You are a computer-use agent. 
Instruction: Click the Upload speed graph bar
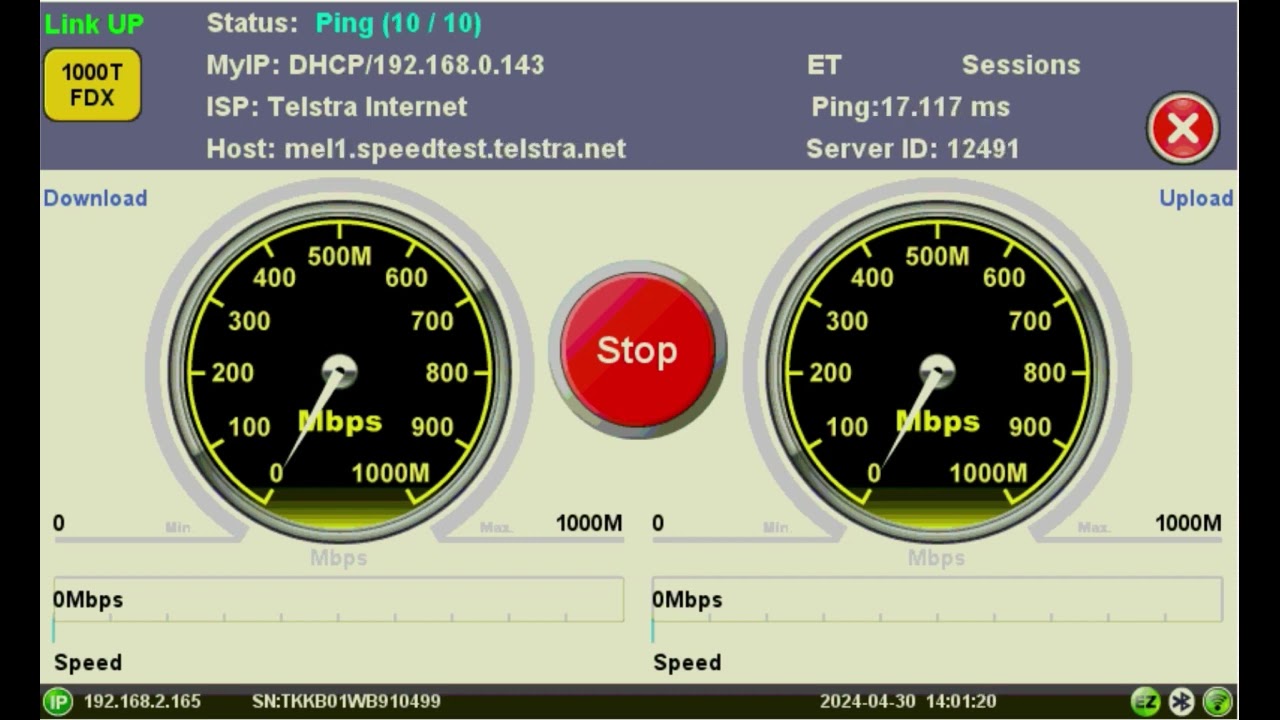tap(937, 599)
